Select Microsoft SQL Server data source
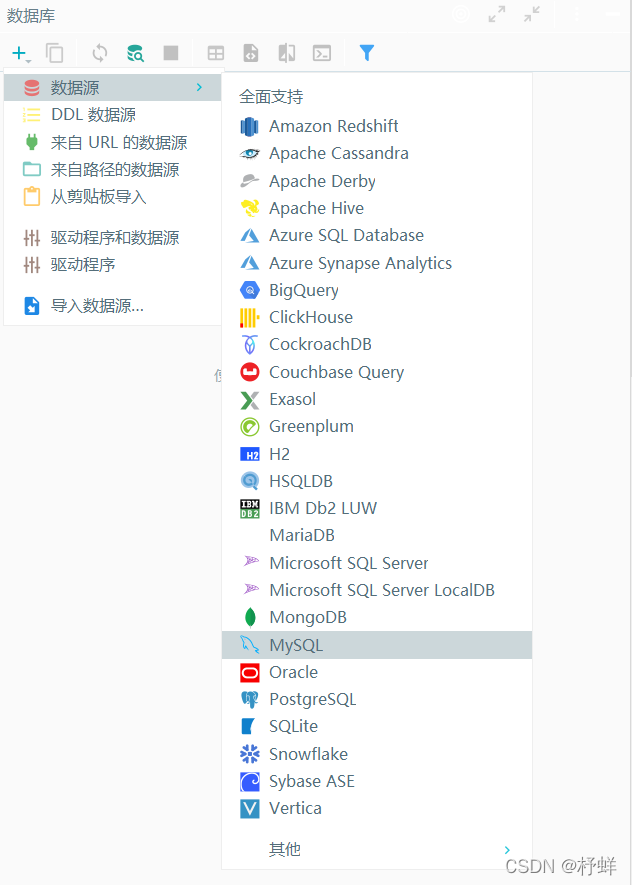This screenshot has width=632, height=885. pyautogui.click(x=377, y=563)
